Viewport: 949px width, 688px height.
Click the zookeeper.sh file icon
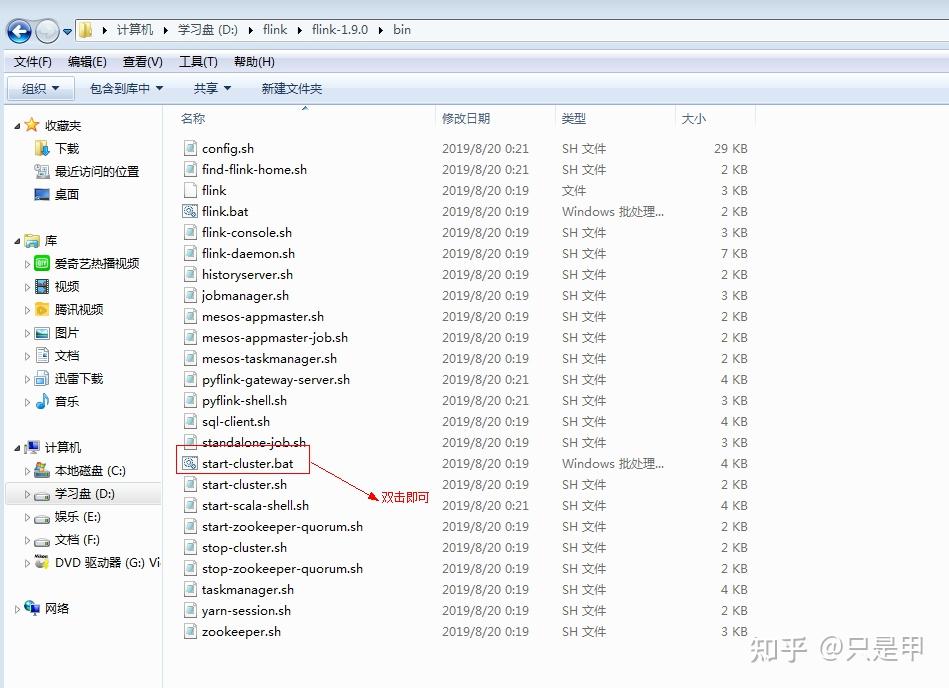pyautogui.click(x=190, y=631)
